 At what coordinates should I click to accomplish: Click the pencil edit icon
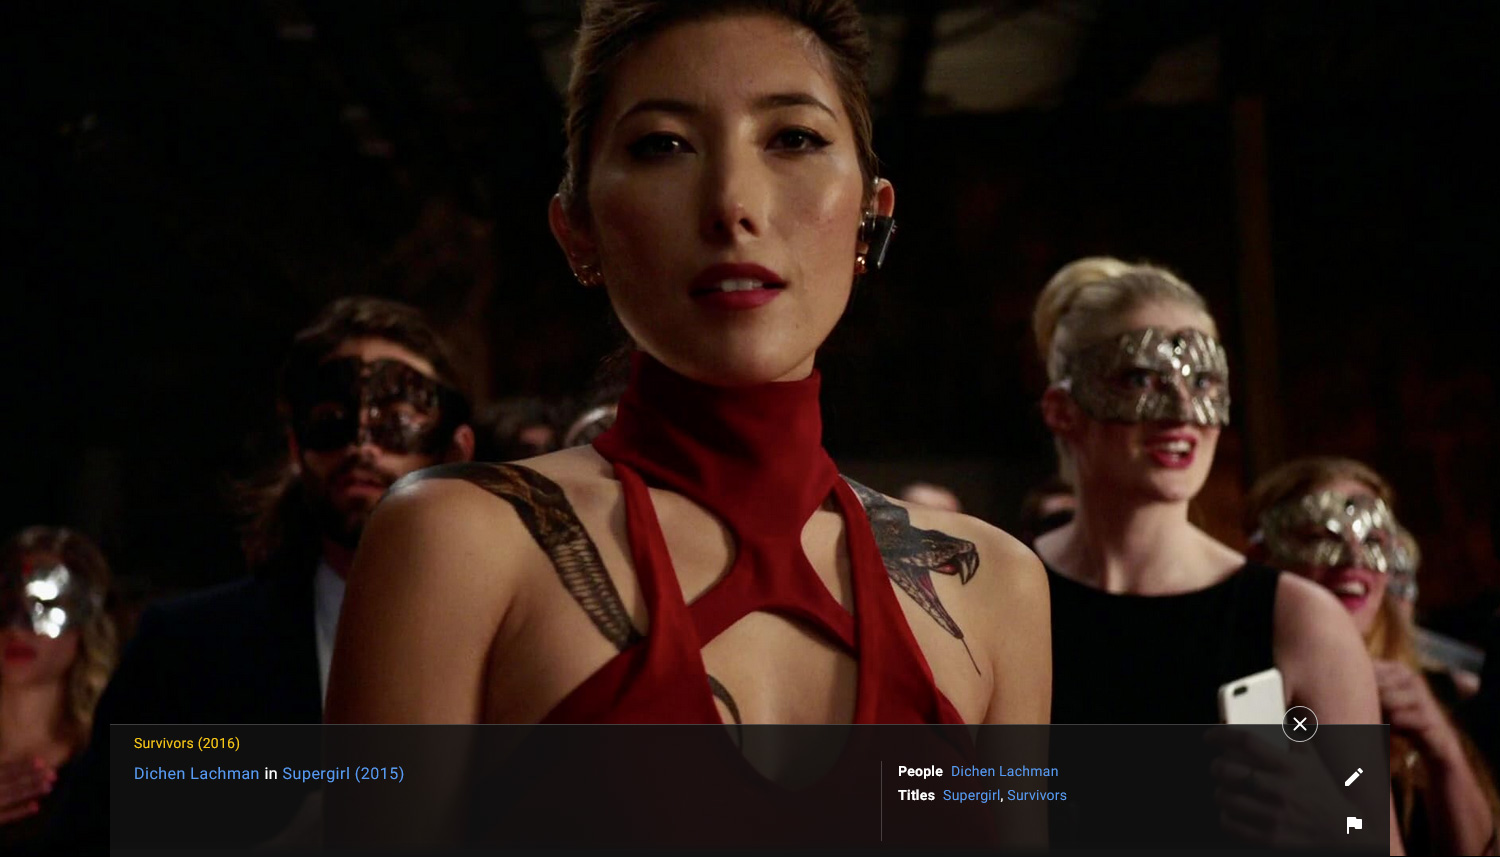click(x=1354, y=777)
